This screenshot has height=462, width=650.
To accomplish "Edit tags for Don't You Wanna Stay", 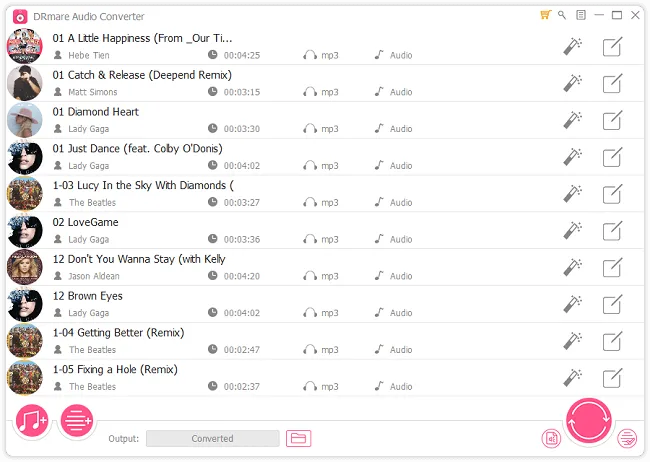I will pyautogui.click(x=612, y=268).
